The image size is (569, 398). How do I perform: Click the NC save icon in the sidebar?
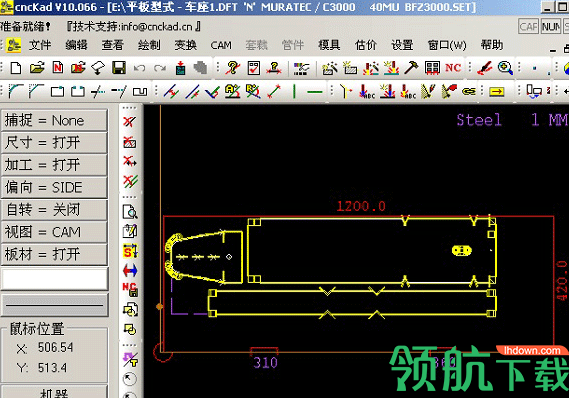coord(130,290)
